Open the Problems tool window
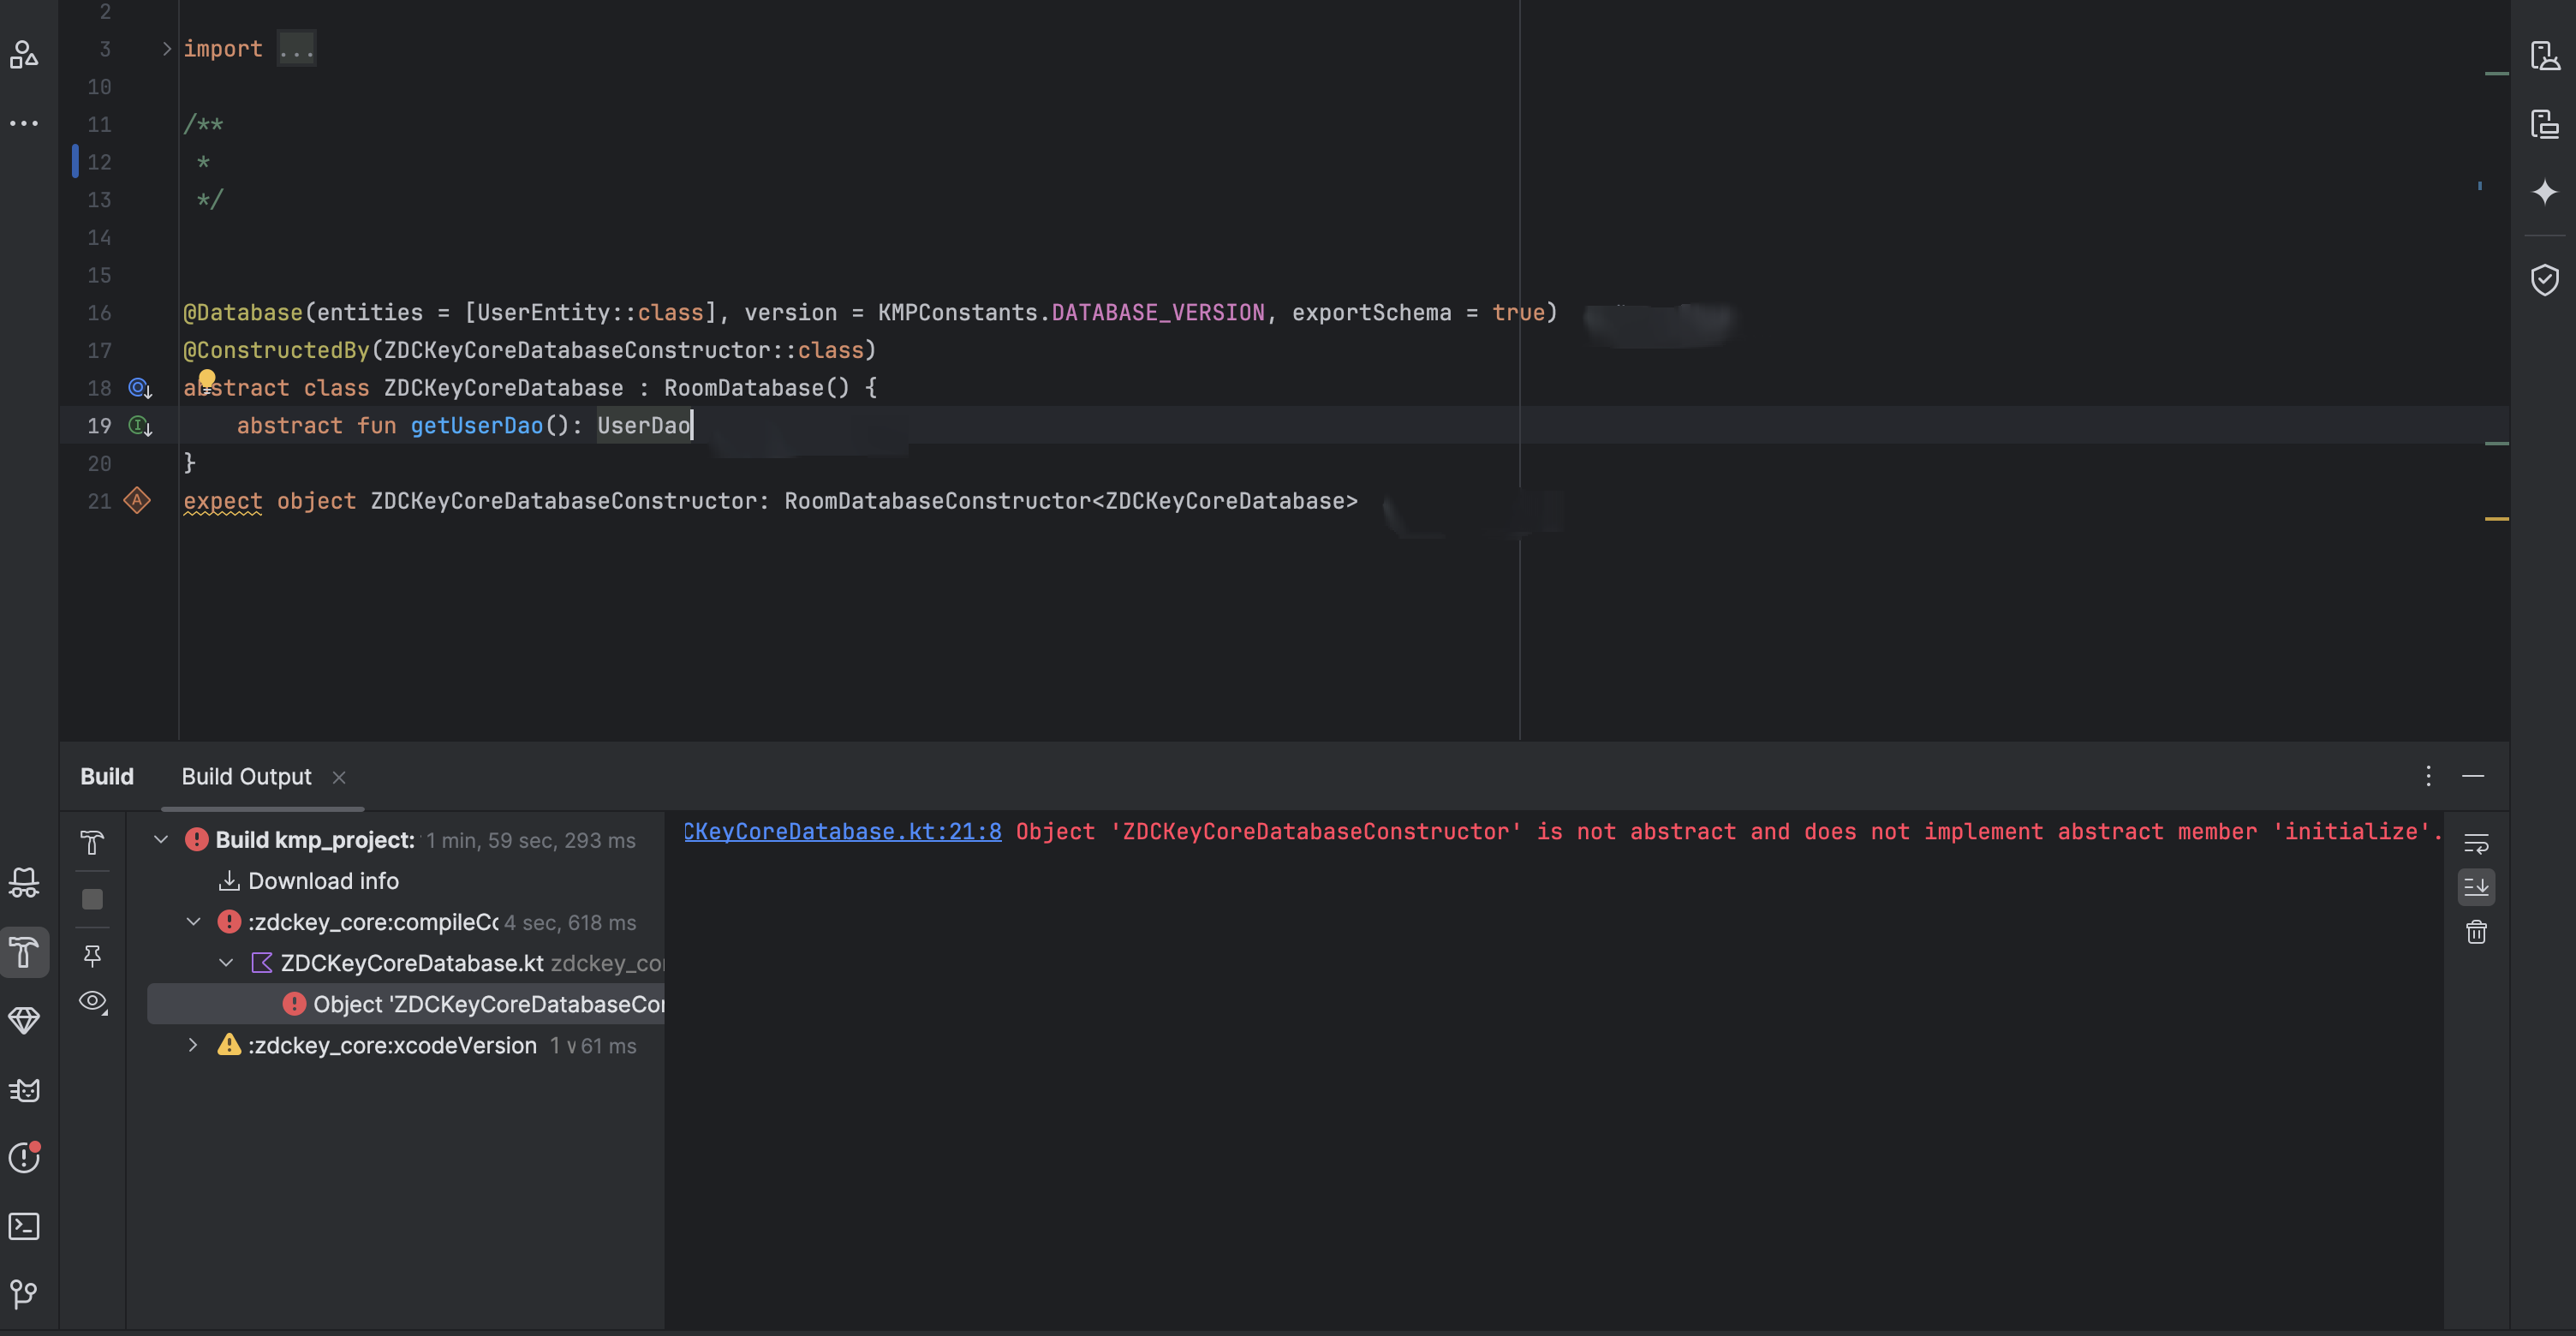This screenshot has width=2576, height=1336. [x=24, y=1158]
